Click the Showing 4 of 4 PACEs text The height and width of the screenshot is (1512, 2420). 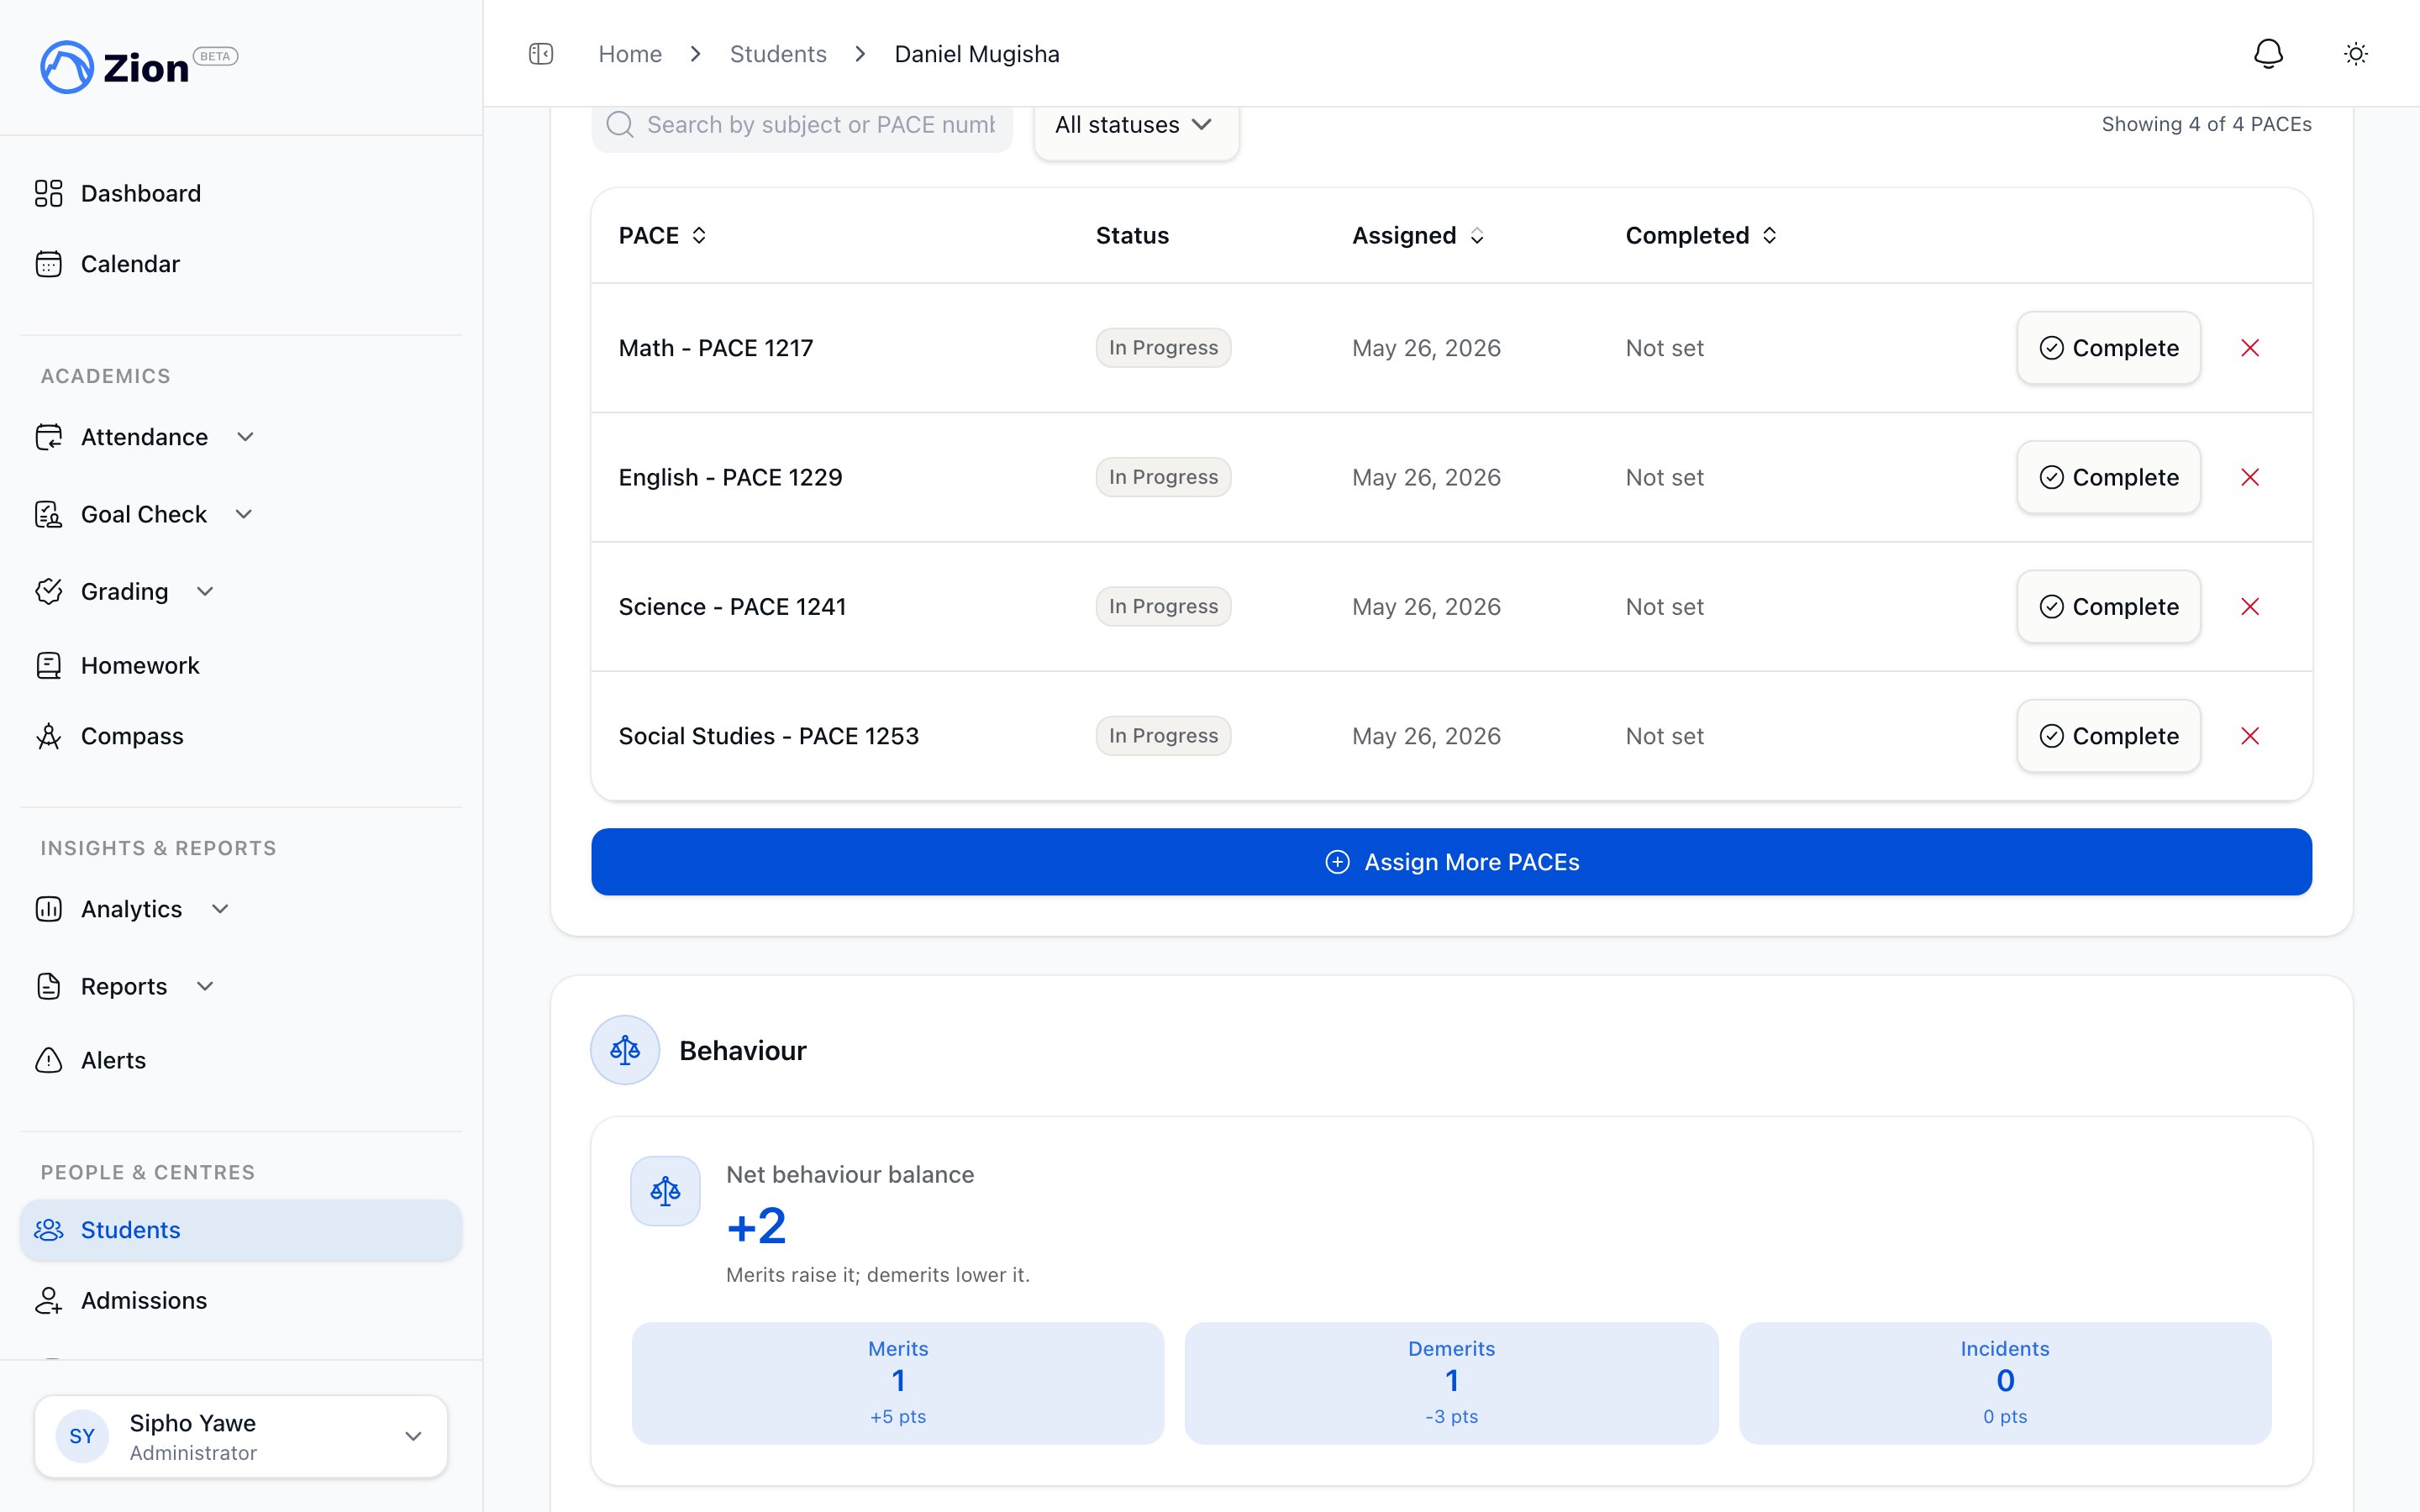(x=2206, y=124)
